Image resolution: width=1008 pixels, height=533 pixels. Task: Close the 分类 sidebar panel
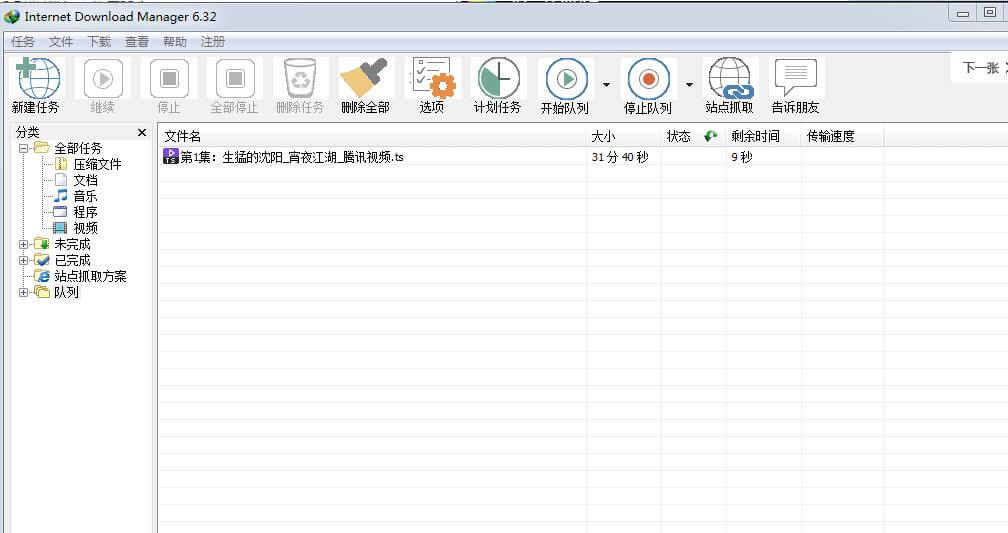pyautogui.click(x=142, y=132)
